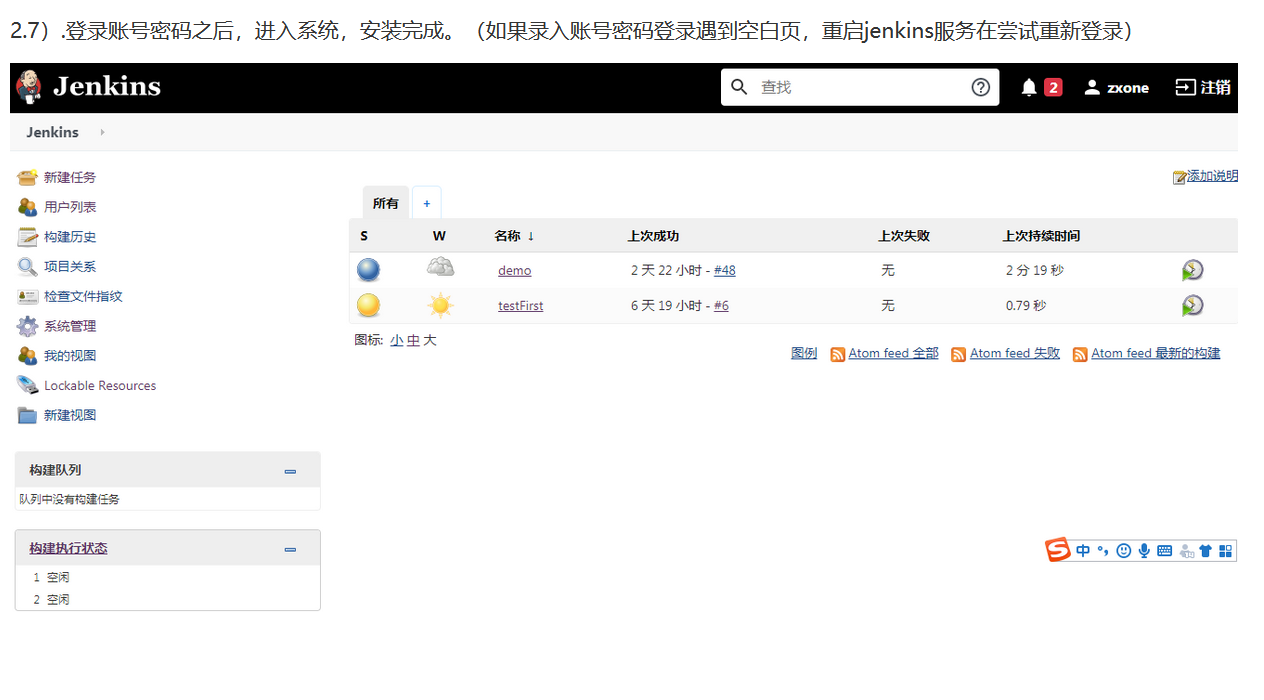Collapse the 构建队列 panel
The width and height of the screenshot is (1264, 700).
point(290,471)
